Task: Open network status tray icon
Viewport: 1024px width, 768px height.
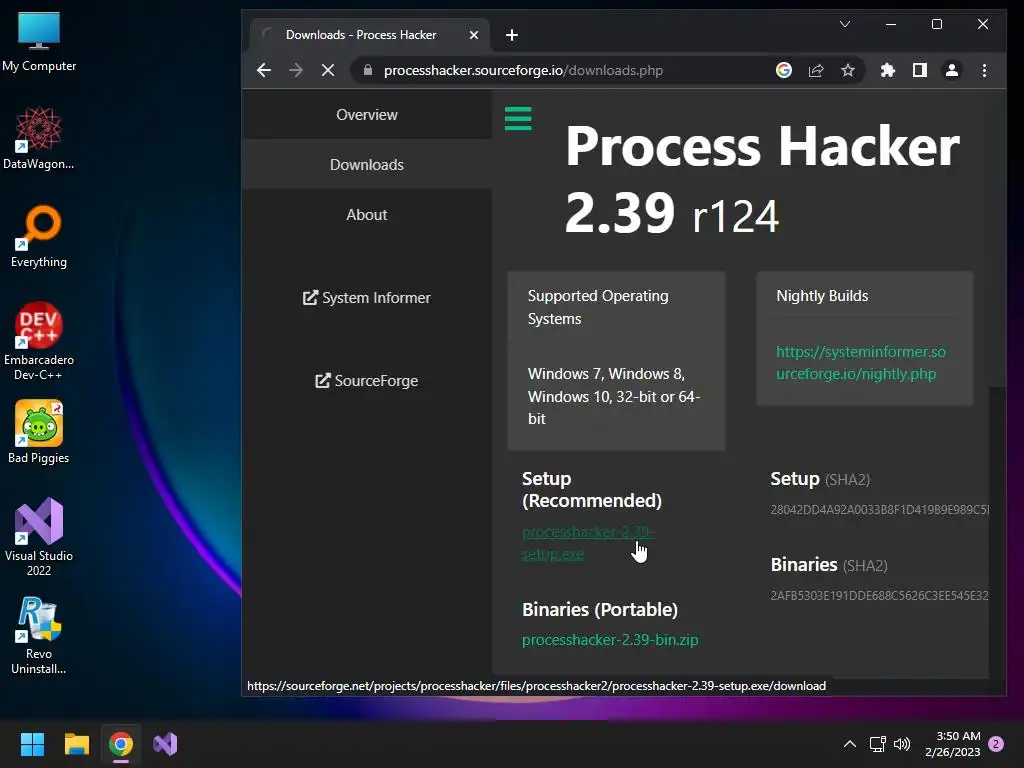Action: 877,744
